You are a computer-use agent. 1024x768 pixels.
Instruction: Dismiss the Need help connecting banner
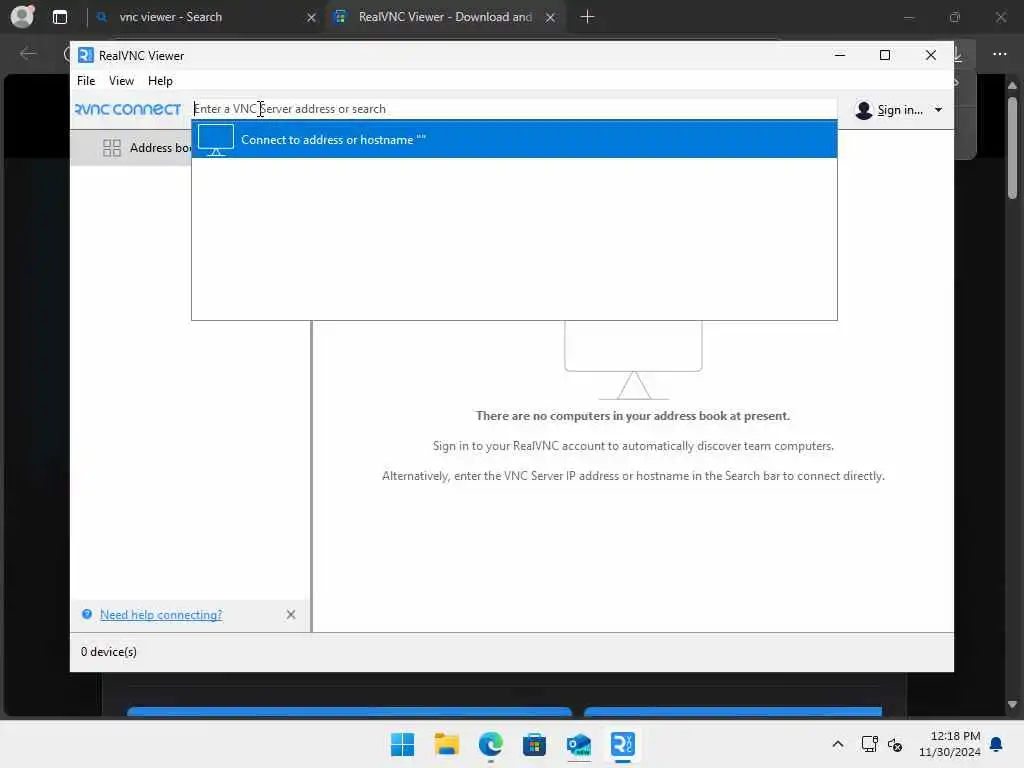tap(291, 615)
